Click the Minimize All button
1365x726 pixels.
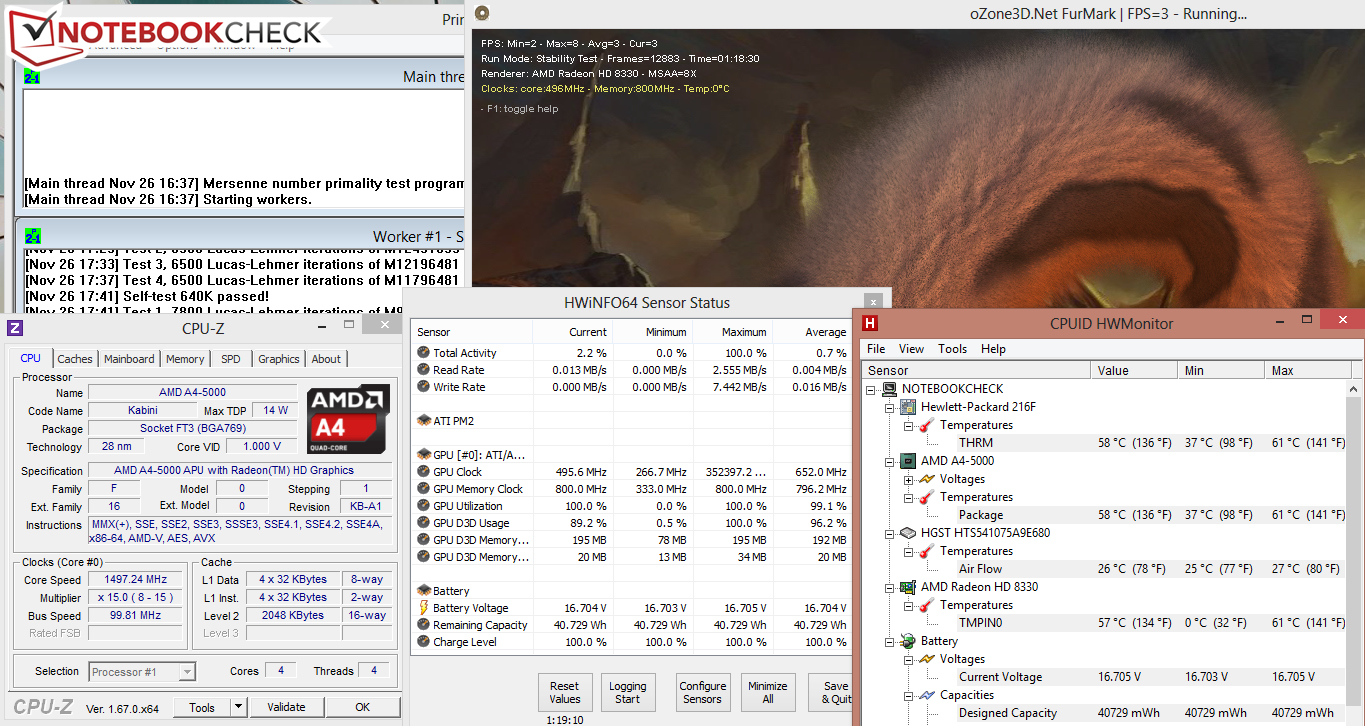click(768, 693)
